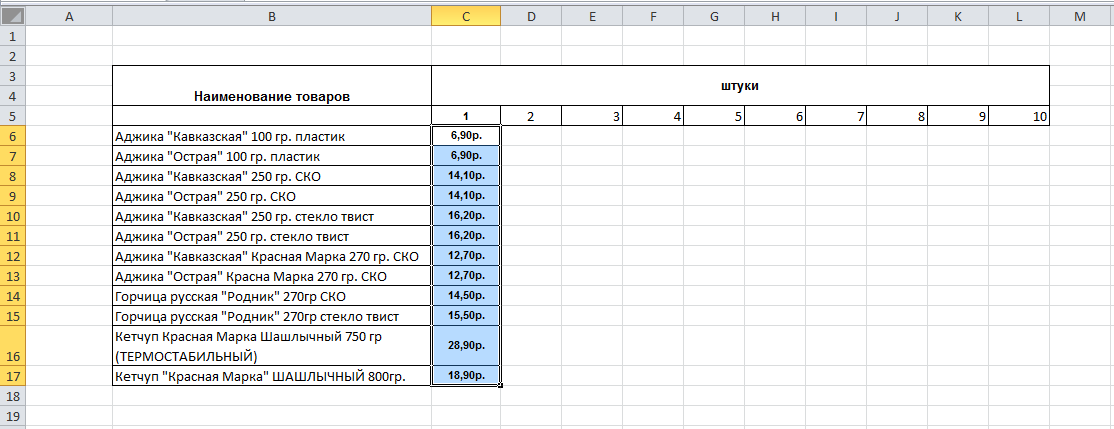
Task: Select column K header
Action: [x=958, y=16]
